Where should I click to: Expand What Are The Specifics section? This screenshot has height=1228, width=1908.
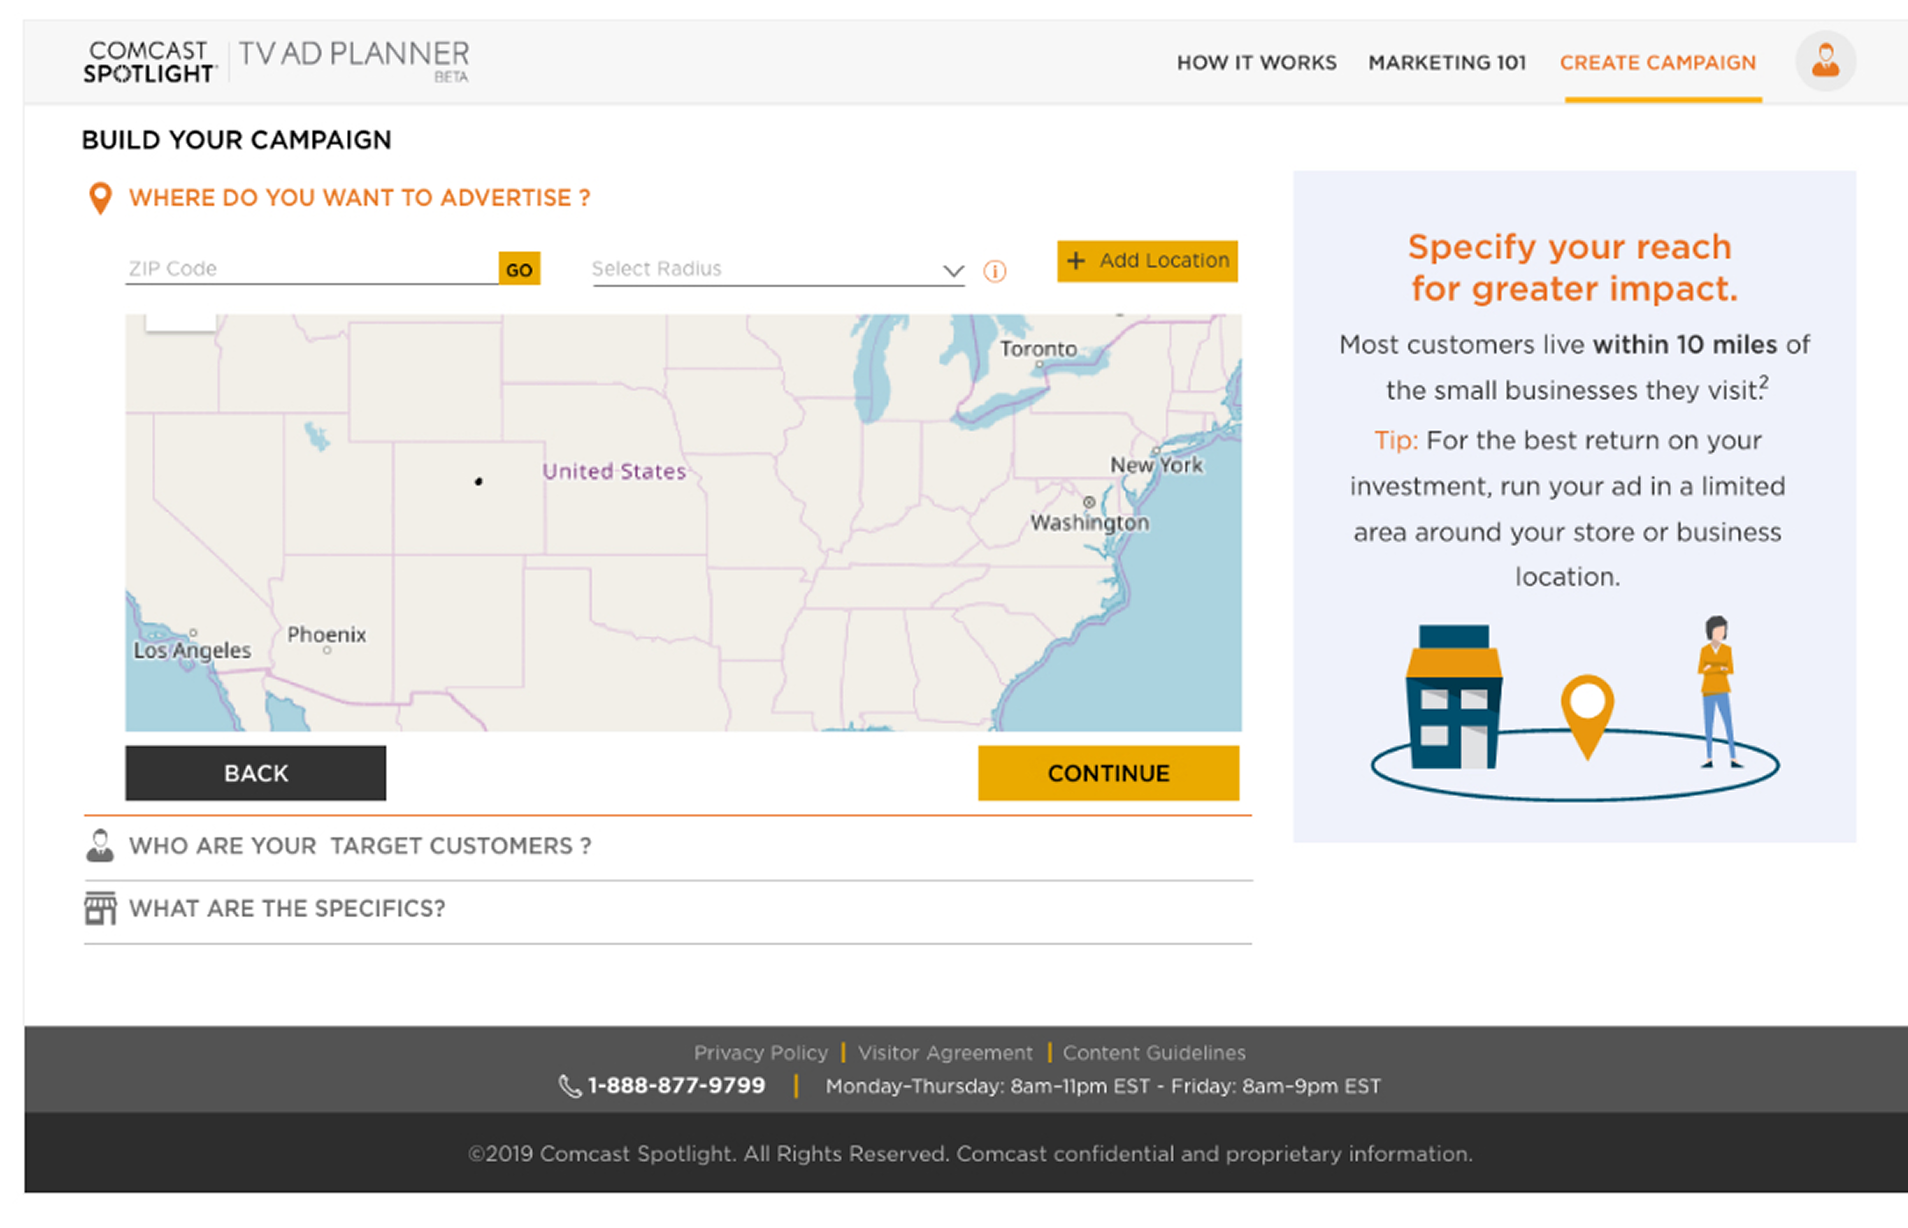(x=287, y=908)
